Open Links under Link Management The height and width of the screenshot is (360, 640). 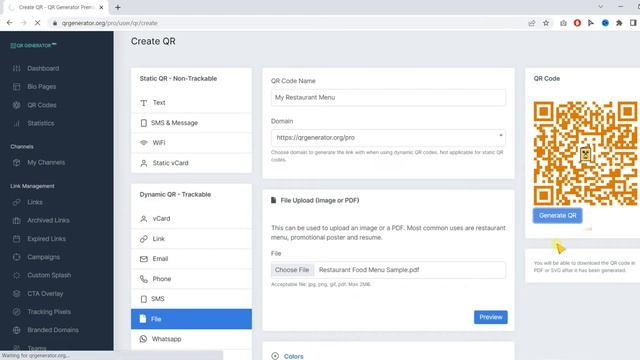tap(35, 202)
